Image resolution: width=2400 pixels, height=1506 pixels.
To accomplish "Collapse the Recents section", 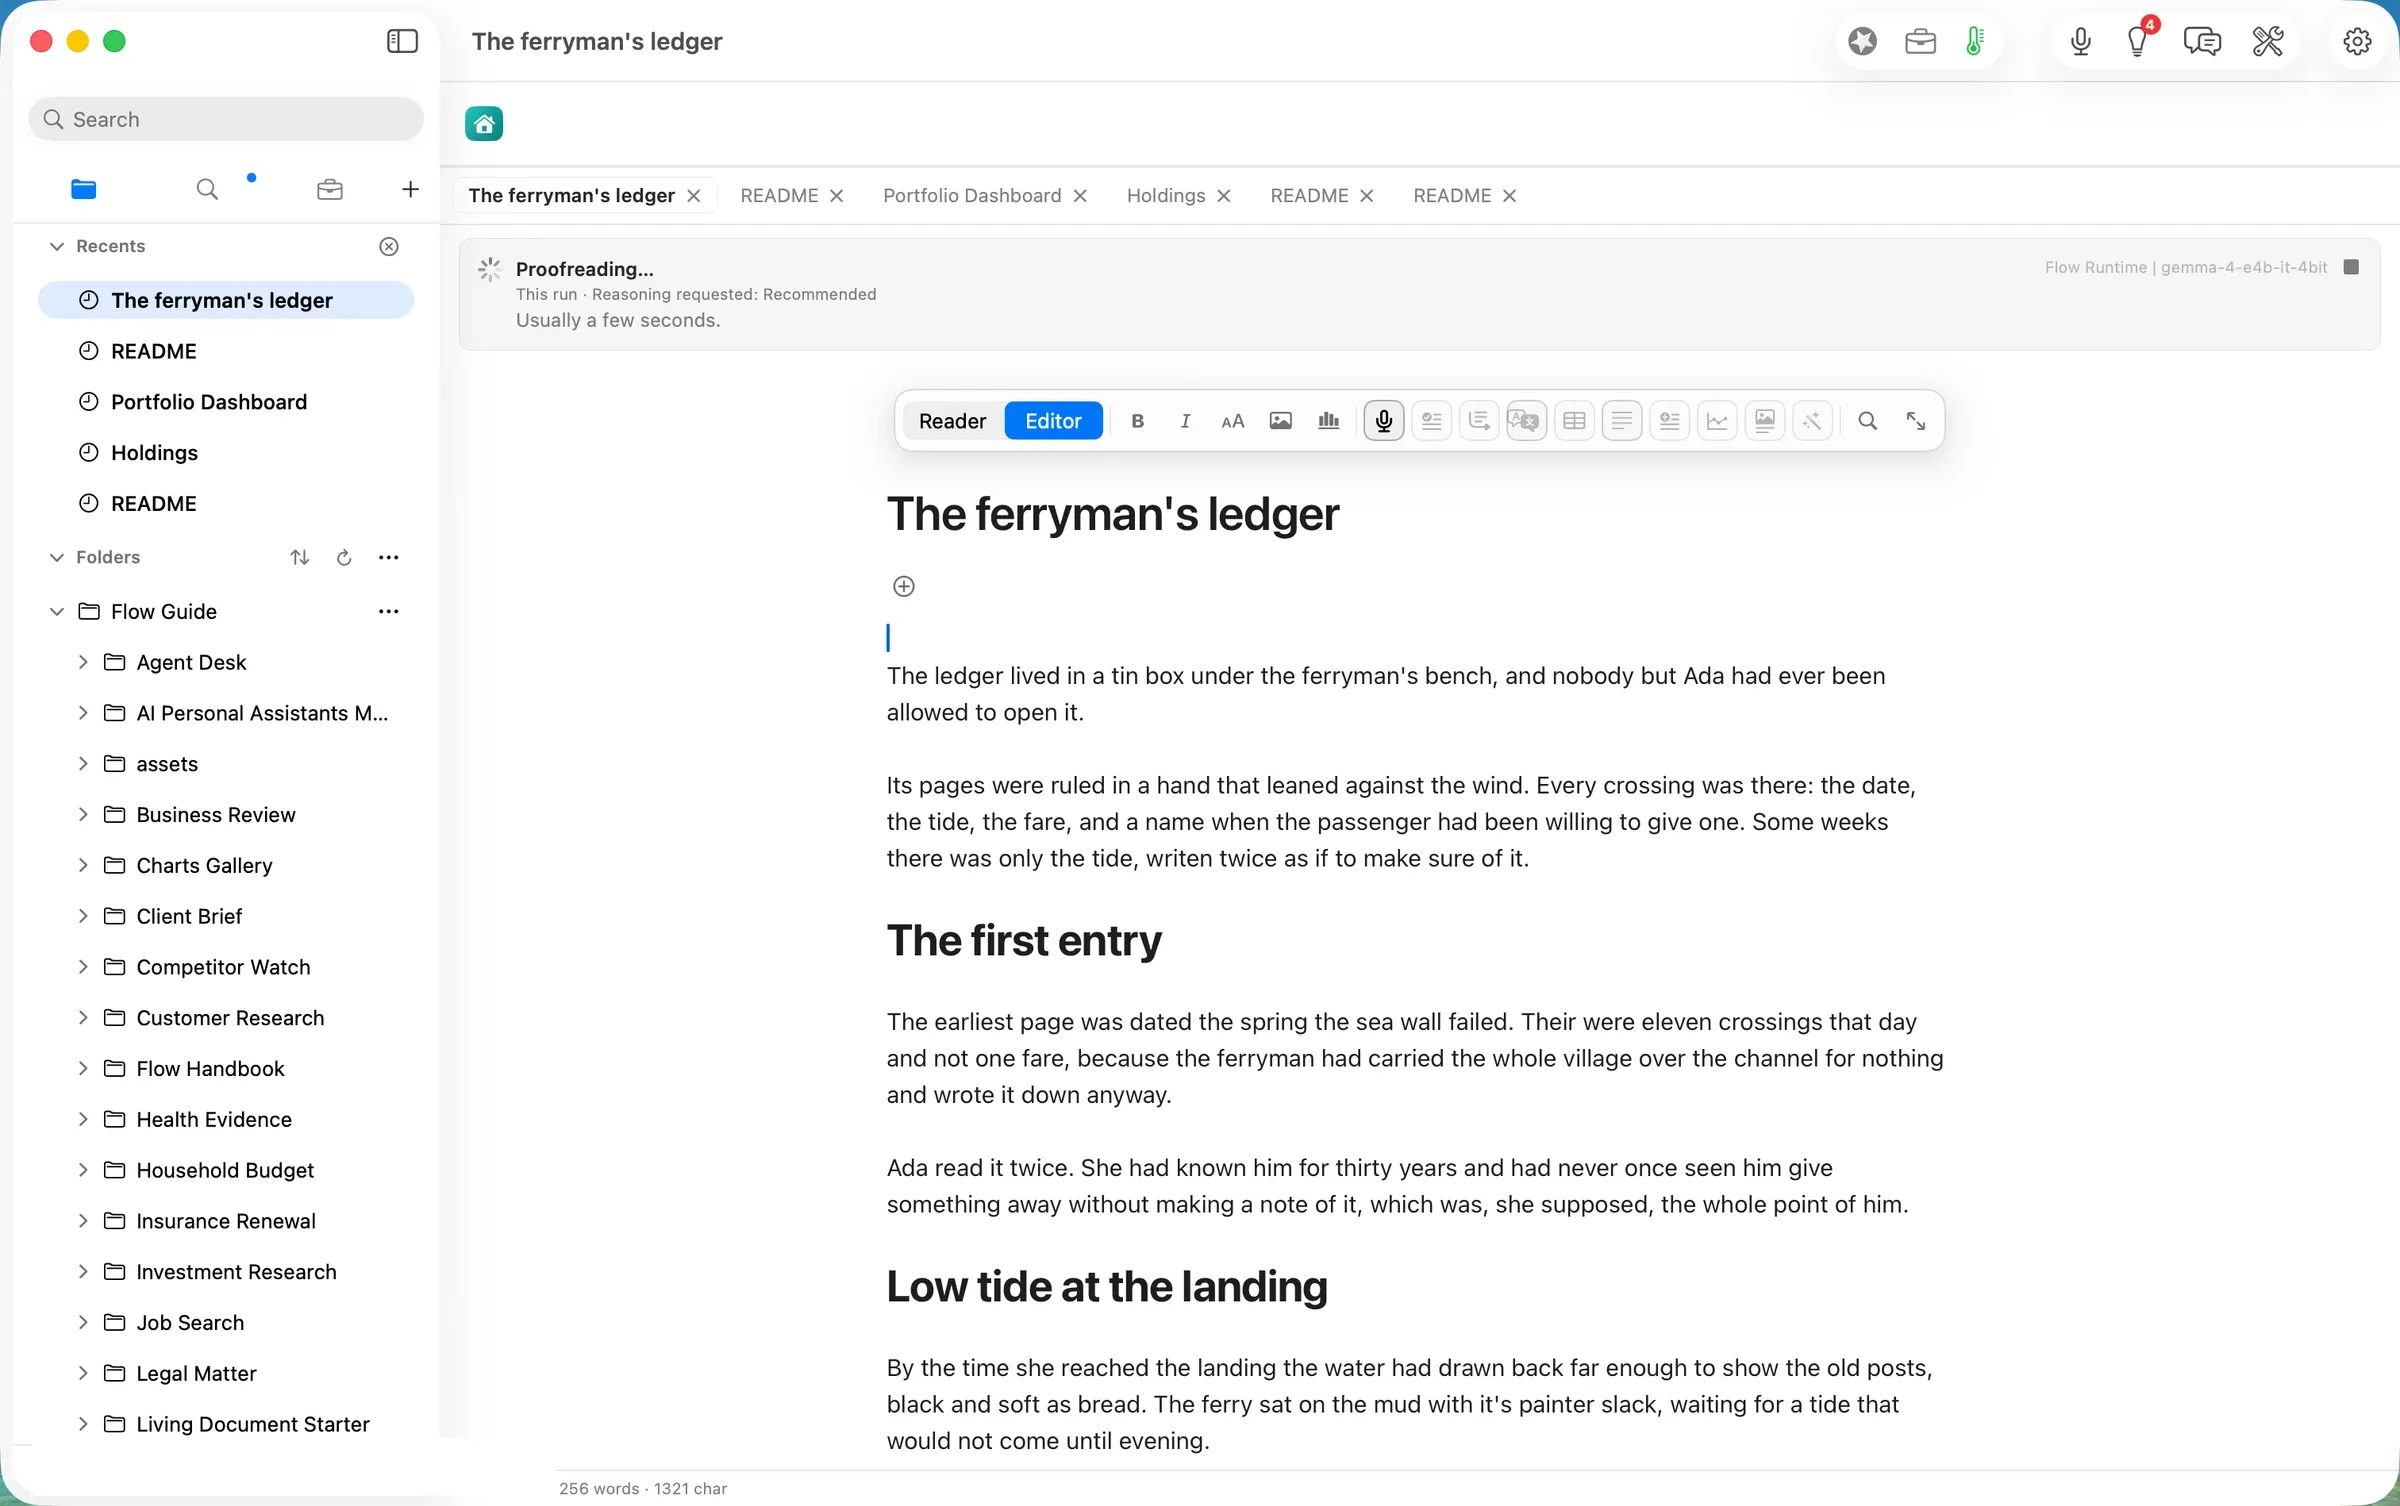I will click(x=57, y=246).
